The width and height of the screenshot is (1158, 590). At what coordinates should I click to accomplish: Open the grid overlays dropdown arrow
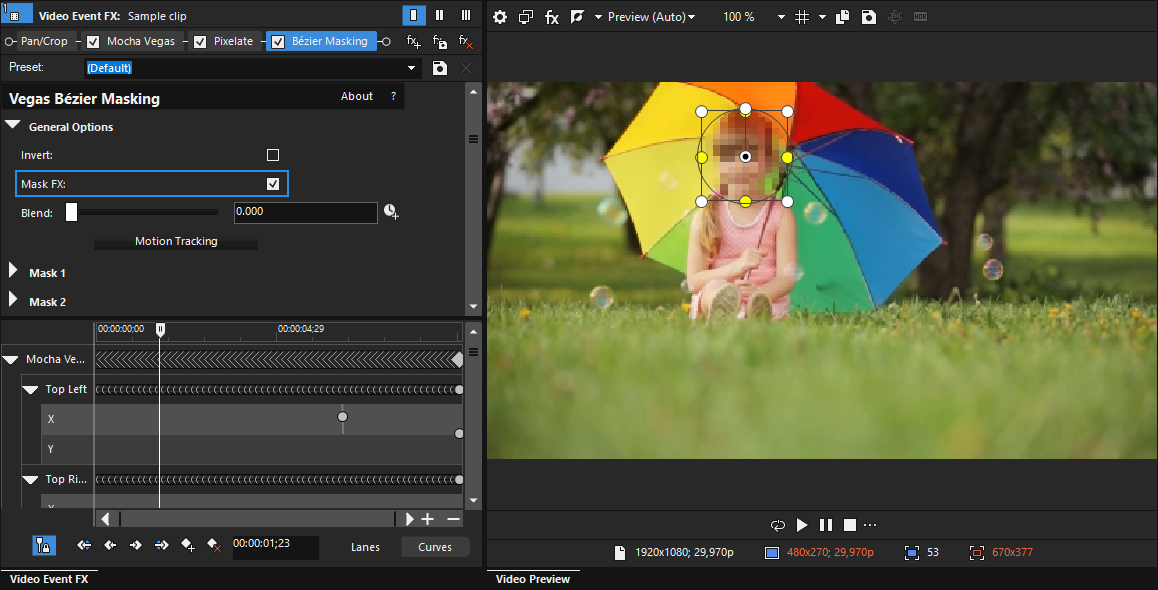(x=822, y=17)
